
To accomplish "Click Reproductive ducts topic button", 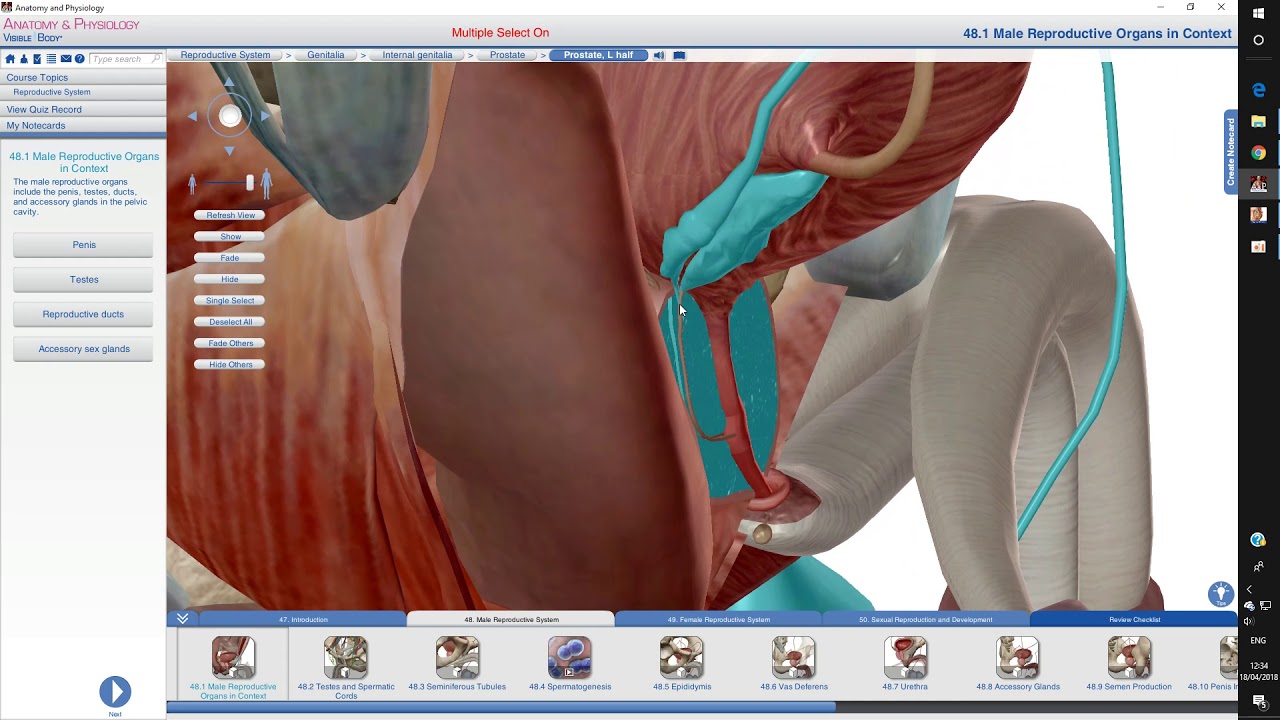I will click(x=84, y=314).
